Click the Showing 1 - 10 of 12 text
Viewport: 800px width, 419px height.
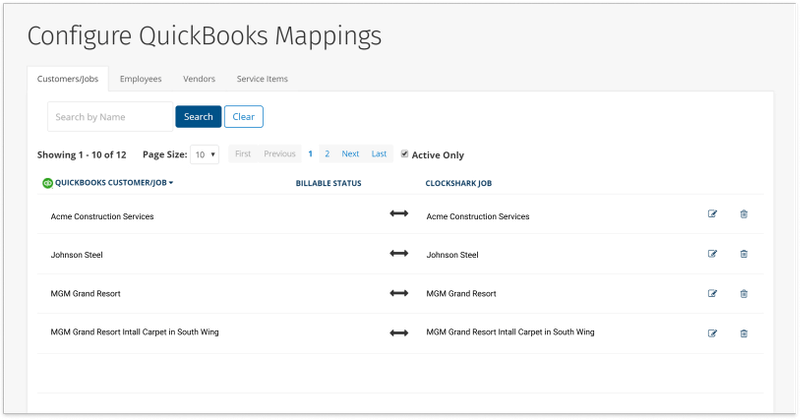(x=82, y=155)
